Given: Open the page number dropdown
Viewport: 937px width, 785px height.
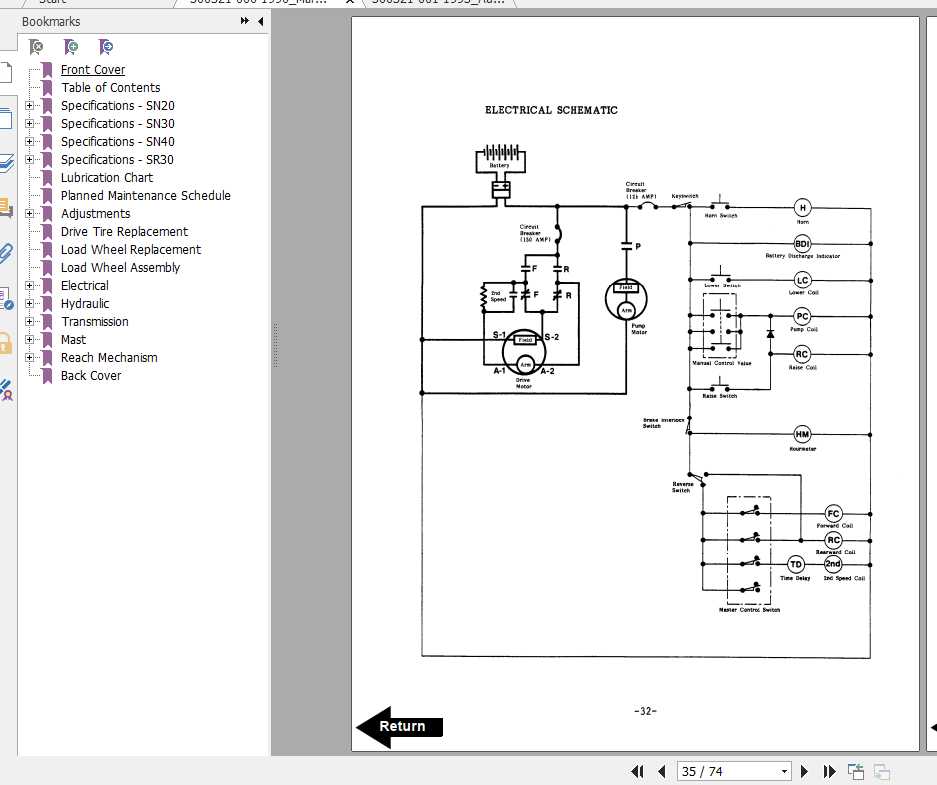Looking at the screenshot, I should [x=784, y=772].
